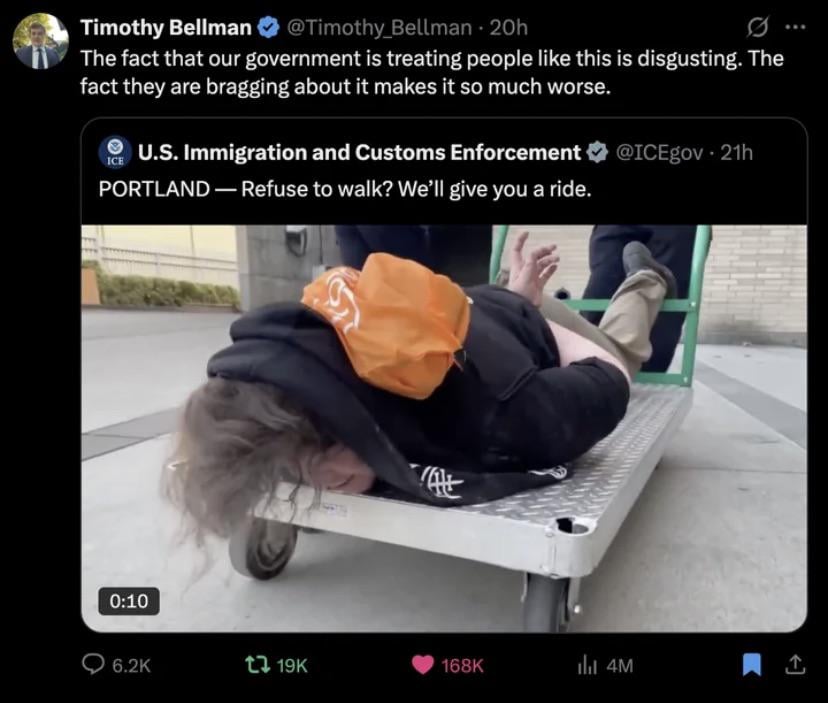The width and height of the screenshot is (828, 703).
Task: Open U.S. Immigration and Customs Enforcement profile
Action: pyautogui.click(x=359, y=152)
